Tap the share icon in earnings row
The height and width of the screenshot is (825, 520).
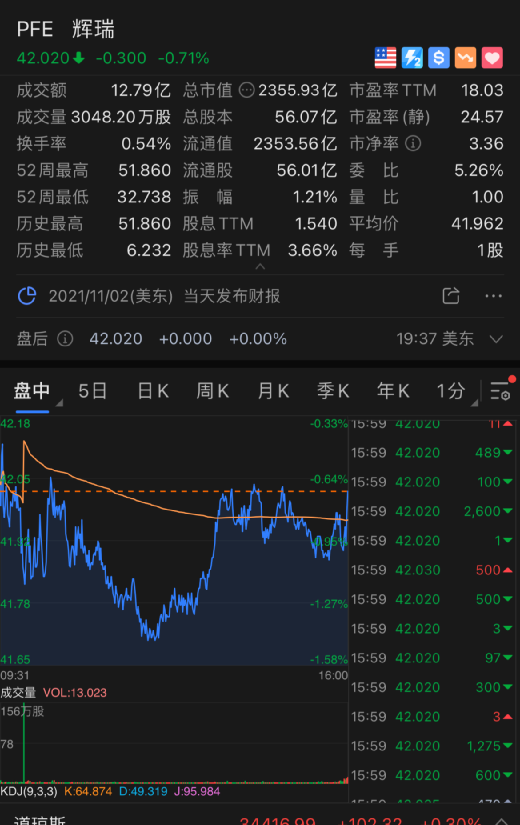451,296
